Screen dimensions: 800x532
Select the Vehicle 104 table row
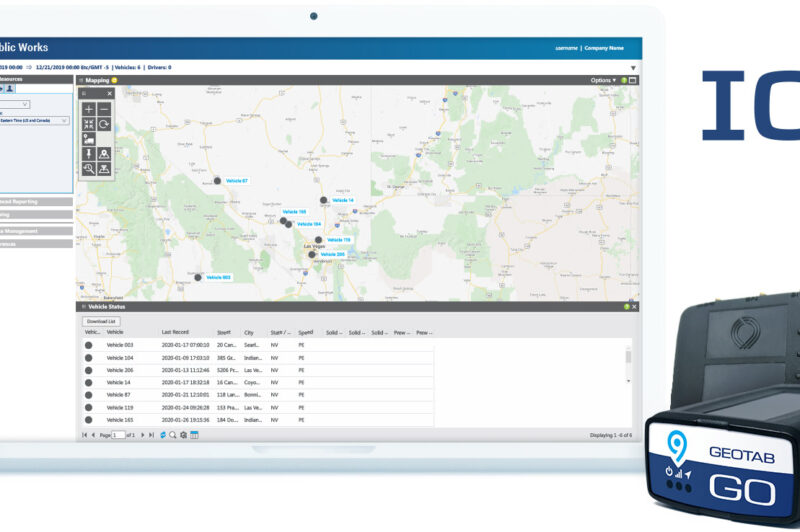pyautogui.click(x=258, y=358)
